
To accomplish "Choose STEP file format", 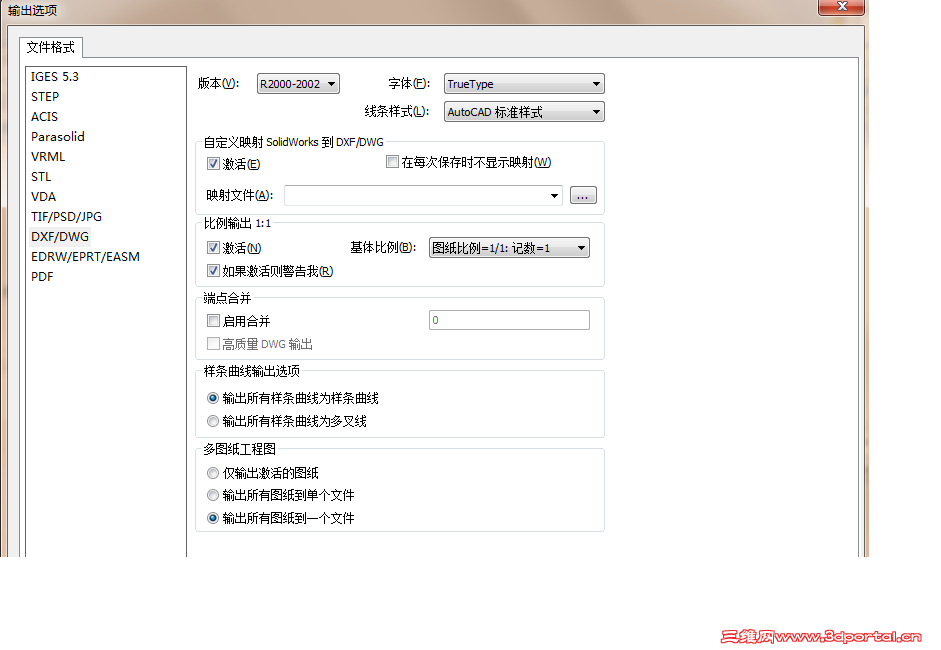I will pyautogui.click(x=45, y=97).
